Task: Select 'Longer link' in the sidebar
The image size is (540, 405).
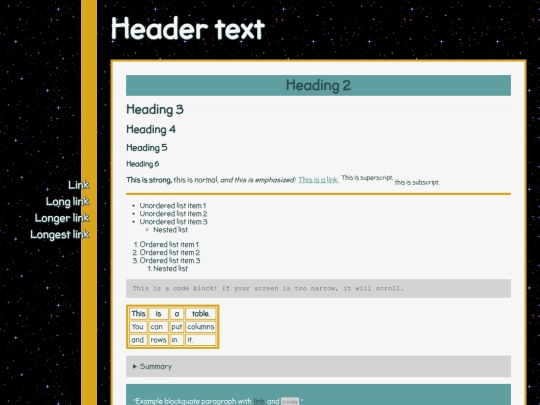Action: [62, 218]
